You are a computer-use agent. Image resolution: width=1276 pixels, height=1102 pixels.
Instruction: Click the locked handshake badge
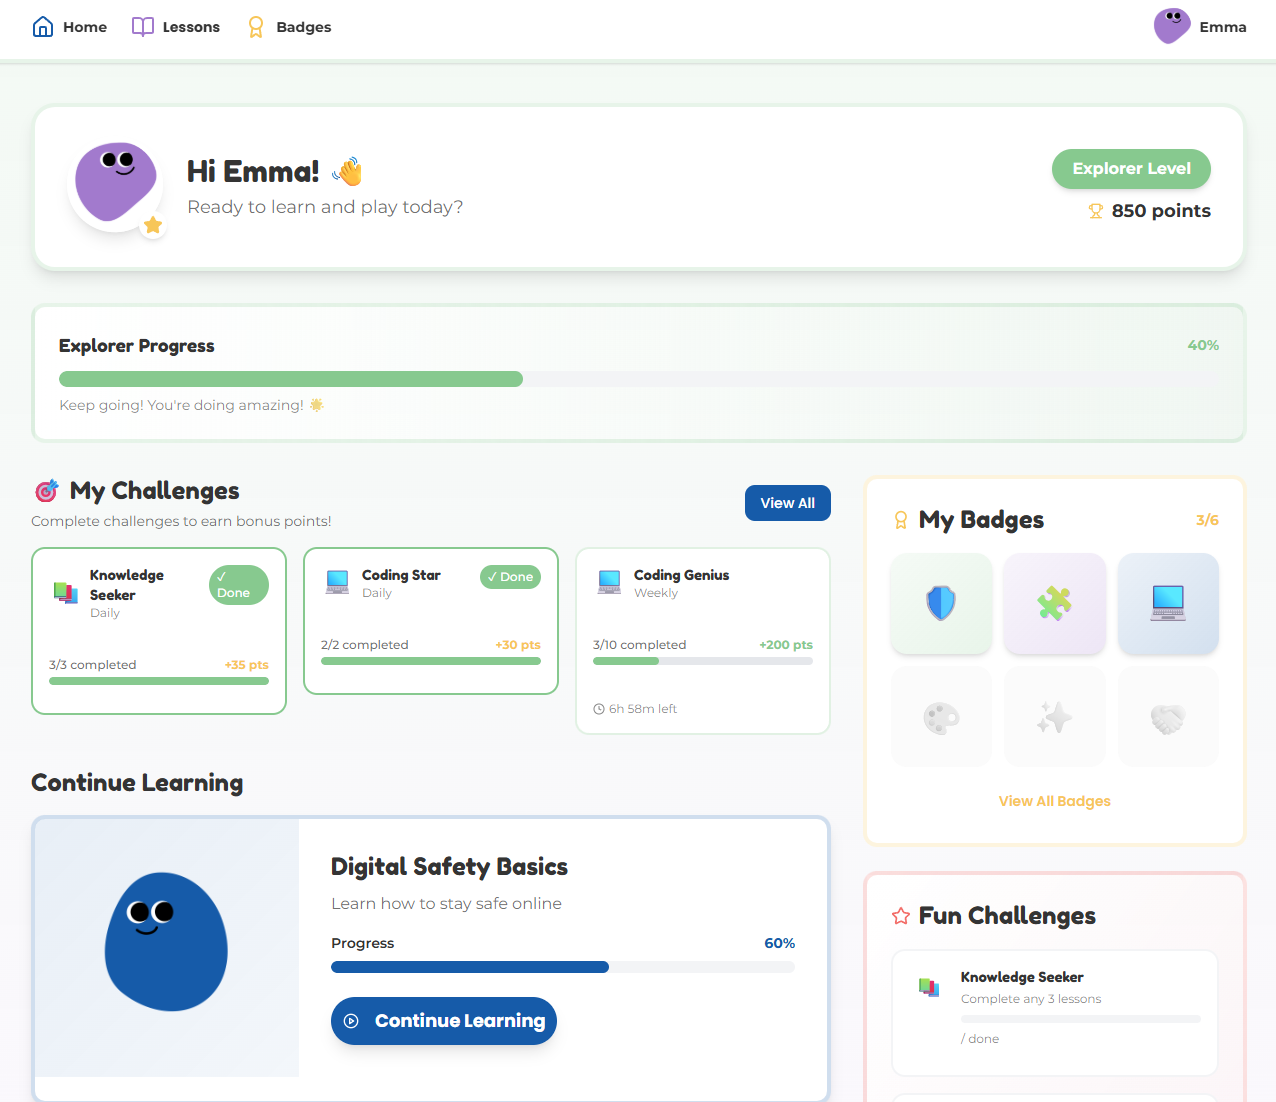click(1168, 715)
